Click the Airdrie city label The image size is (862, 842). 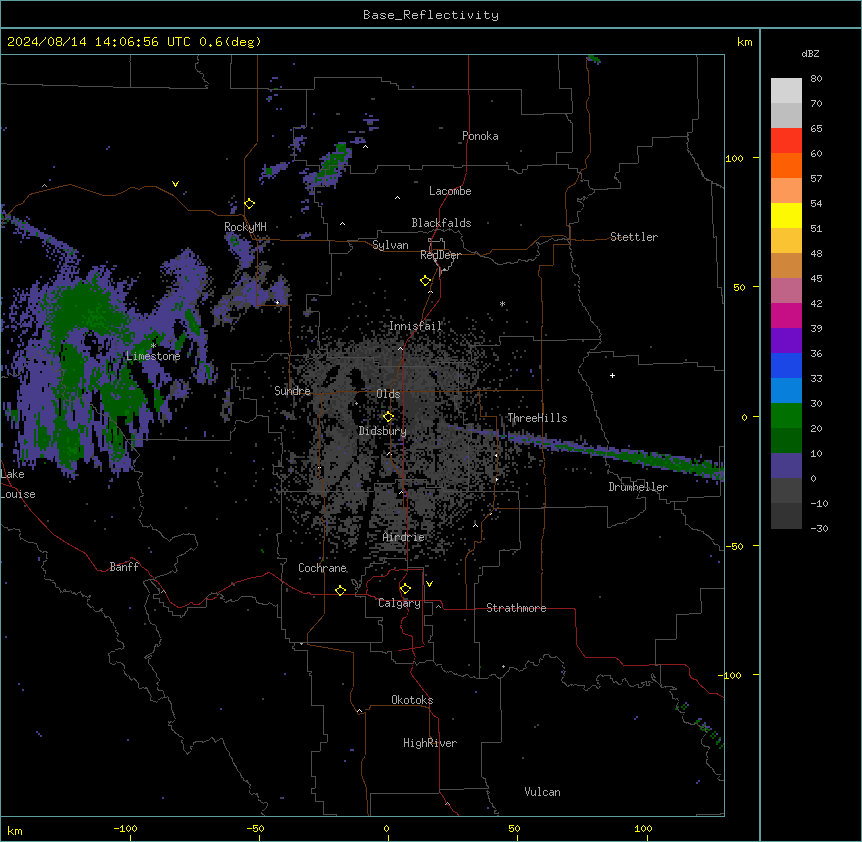[x=403, y=537]
